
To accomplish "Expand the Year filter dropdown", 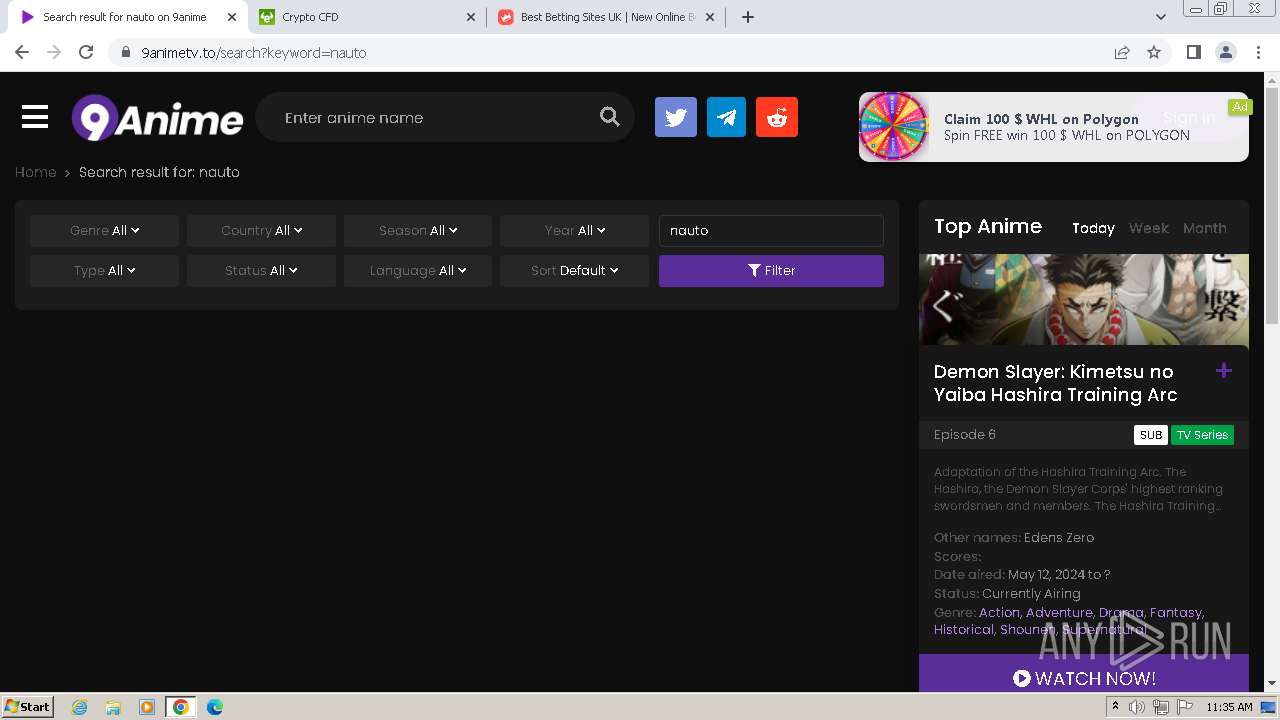I will (x=575, y=231).
